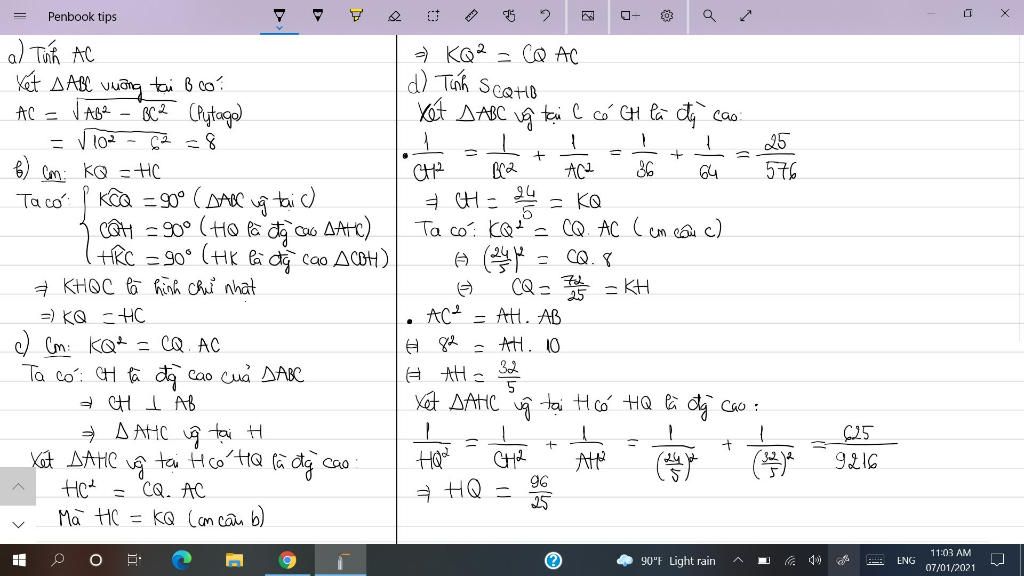Open the hamburger navigation menu
The image size is (1024, 576).
click(20, 16)
